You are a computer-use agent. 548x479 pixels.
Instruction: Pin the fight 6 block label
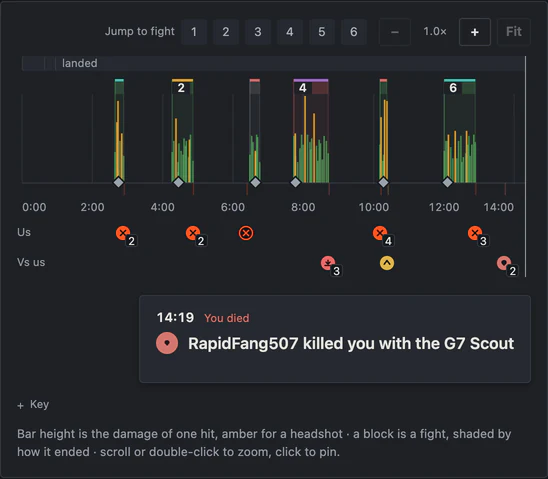453,88
